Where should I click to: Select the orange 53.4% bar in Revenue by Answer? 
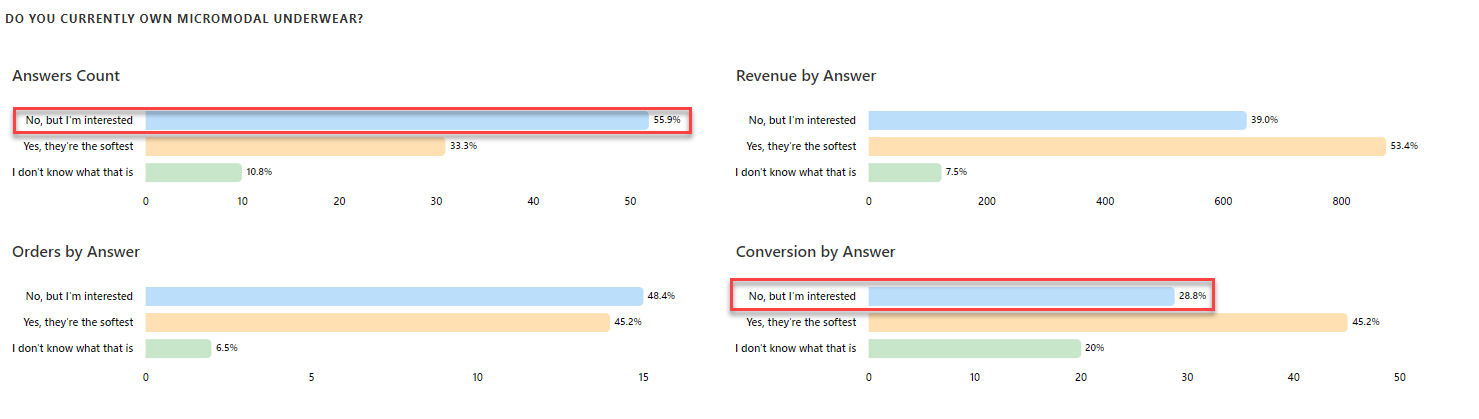click(x=1126, y=146)
